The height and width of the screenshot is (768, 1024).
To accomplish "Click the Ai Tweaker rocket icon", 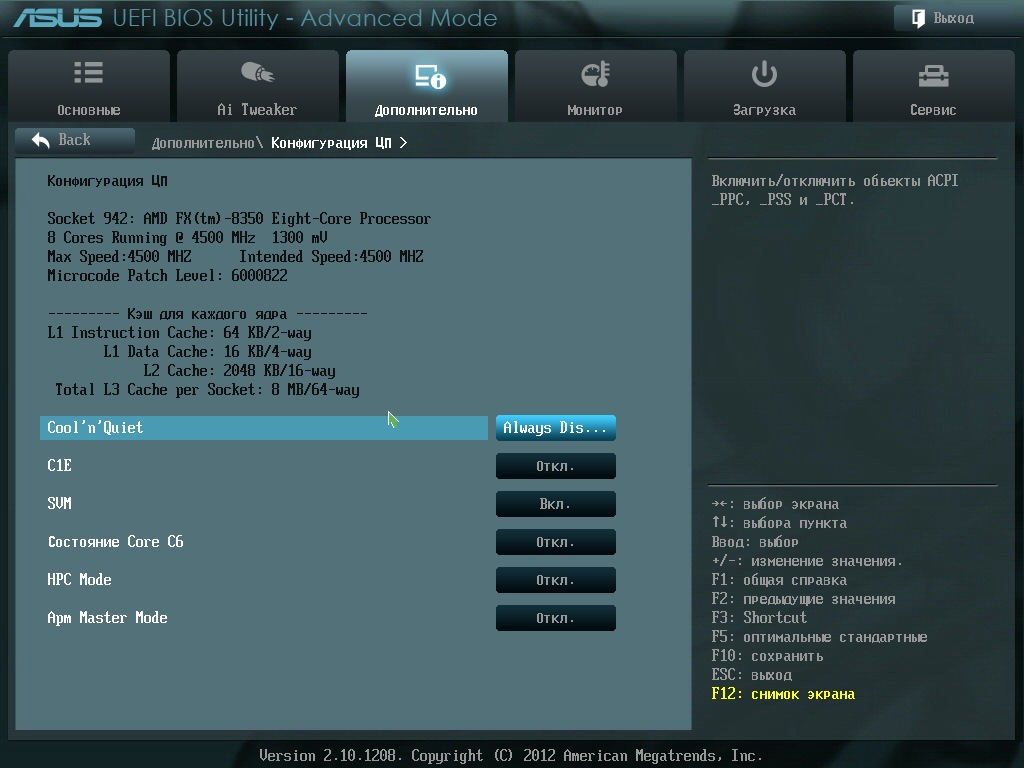I will tap(257, 73).
